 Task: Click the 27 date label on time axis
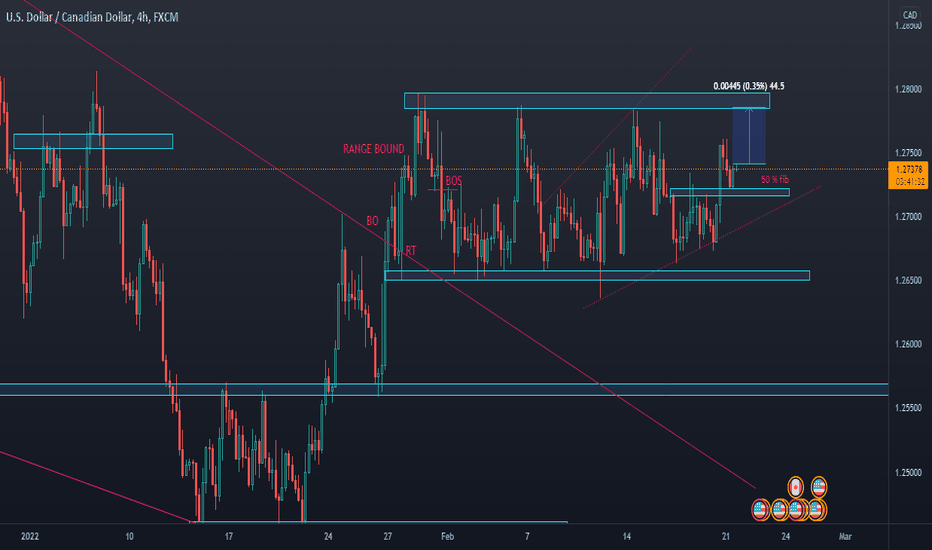click(x=388, y=536)
